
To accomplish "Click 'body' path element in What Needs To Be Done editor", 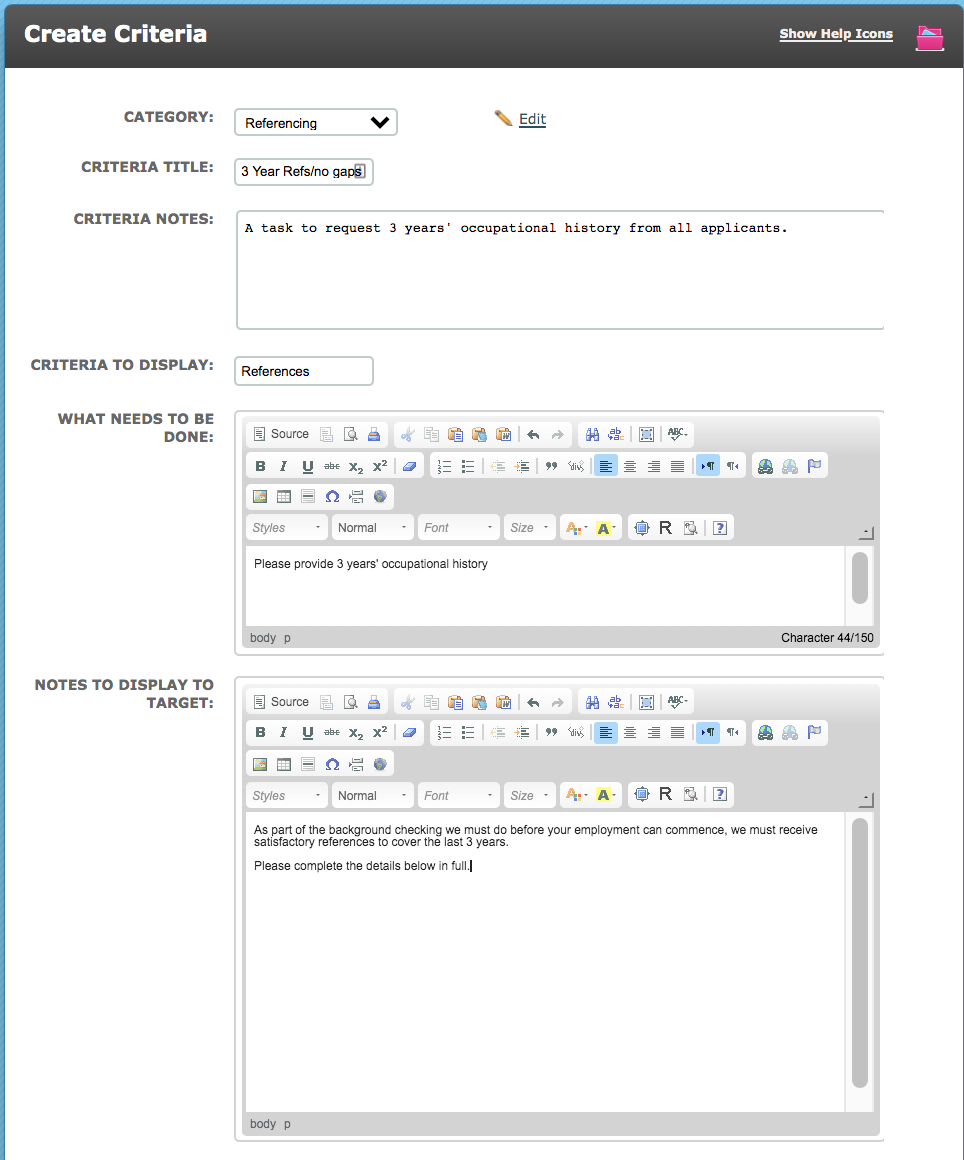I will pyautogui.click(x=263, y=638).
